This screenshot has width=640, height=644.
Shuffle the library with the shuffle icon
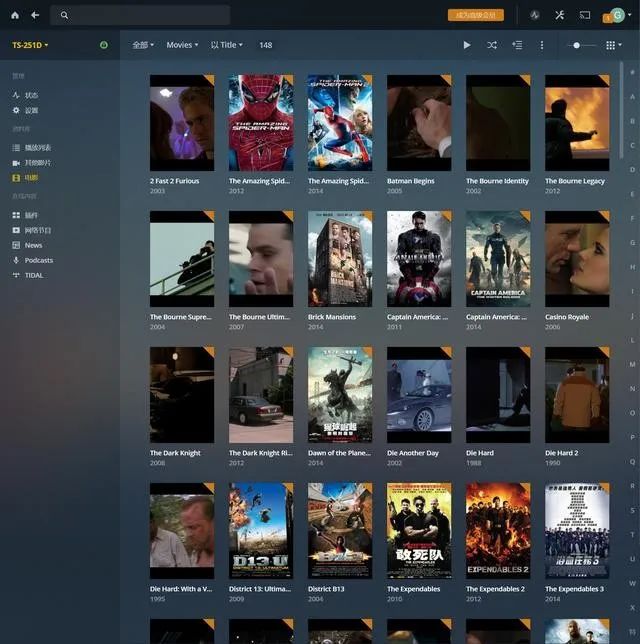(x=492, y=45)
